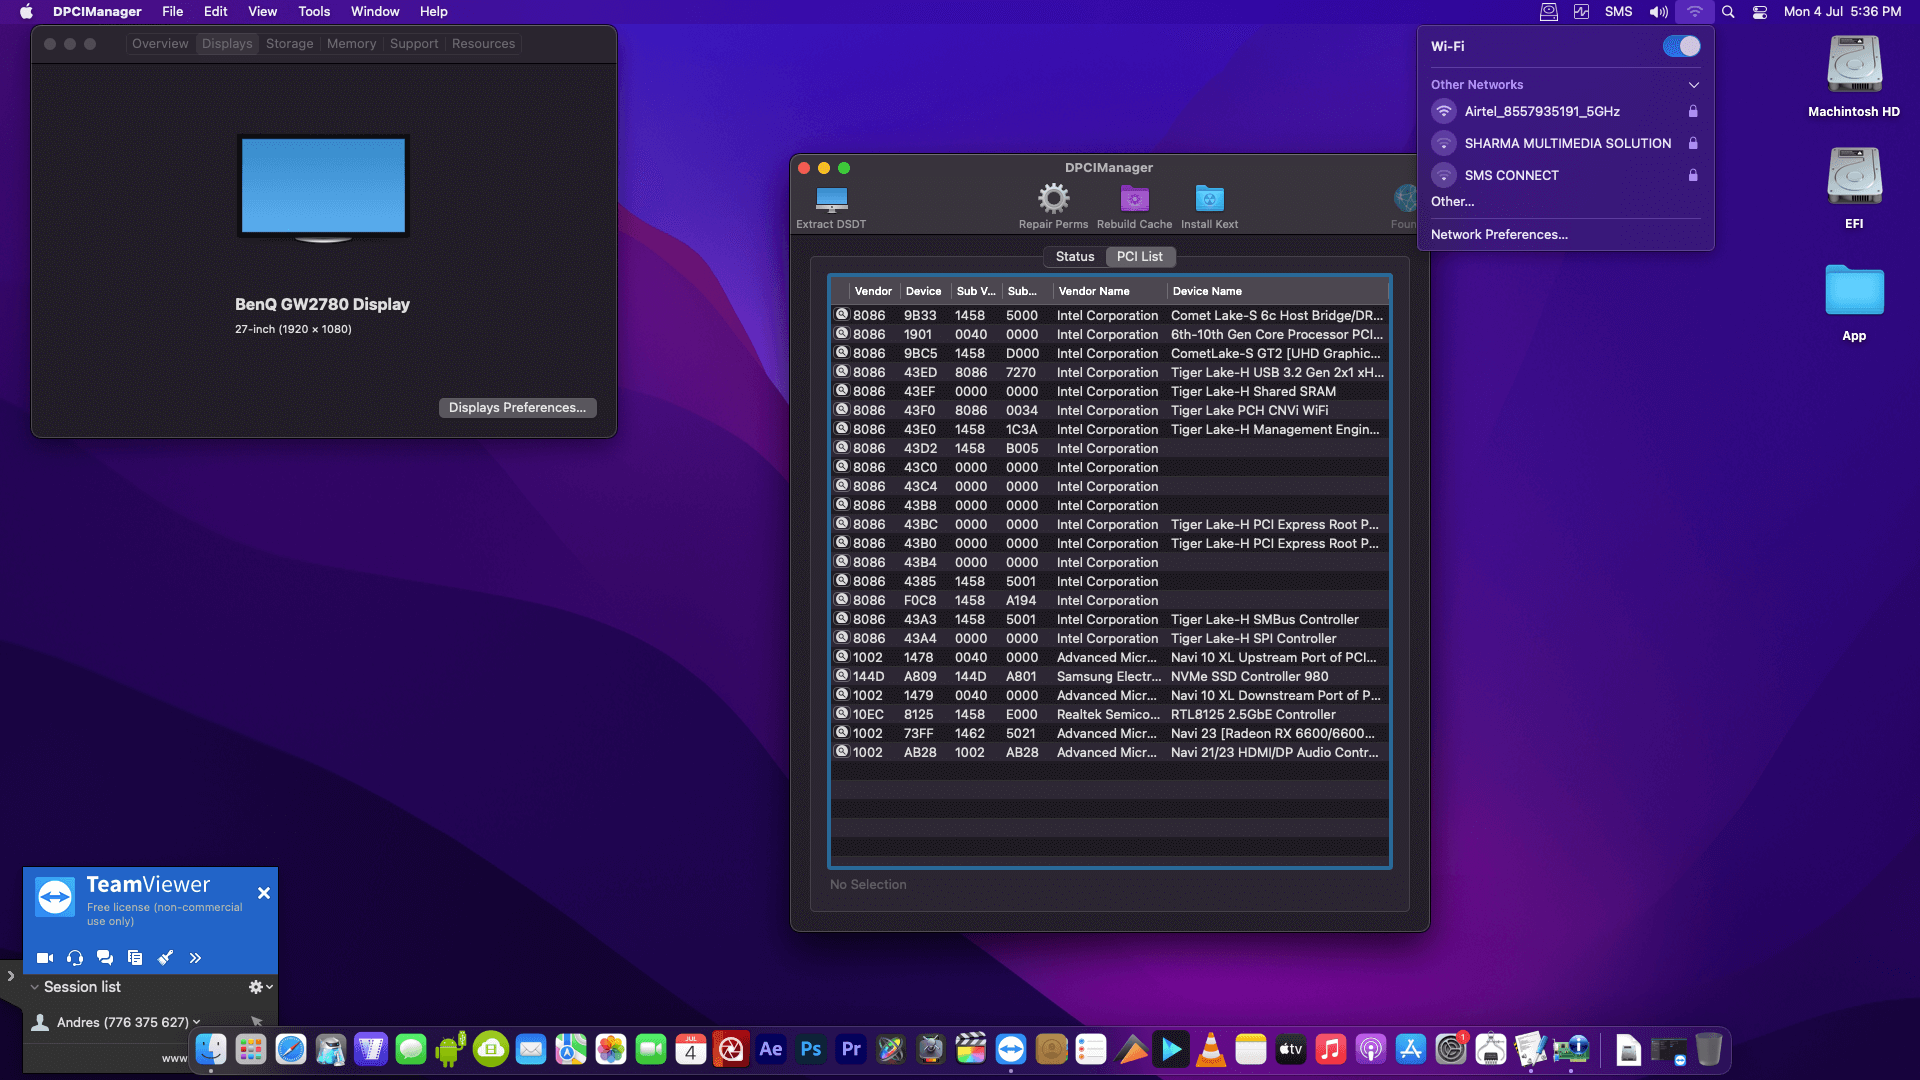Screen dimensions: 1920x1080
Task: Open the Andres session dropdown arrow
Action: point(197,1022)
